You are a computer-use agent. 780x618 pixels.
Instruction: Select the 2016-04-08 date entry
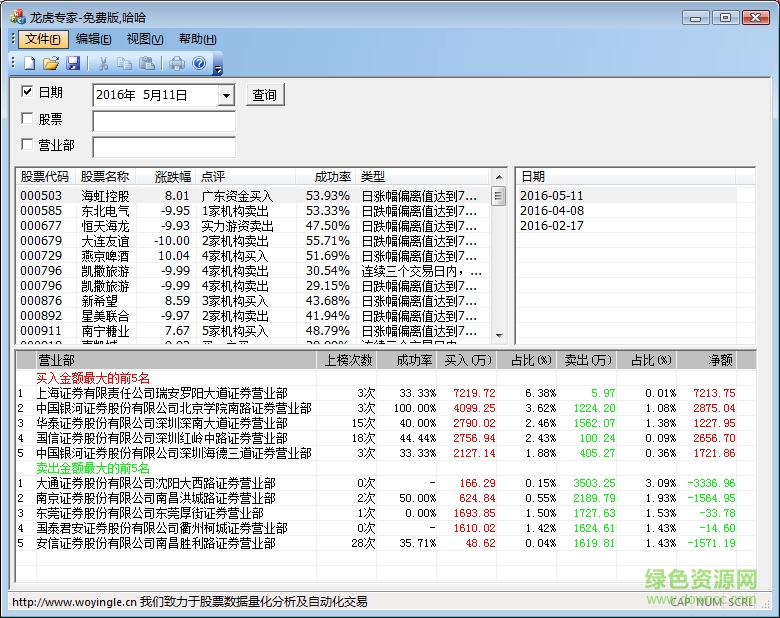(x=552, y=211)
